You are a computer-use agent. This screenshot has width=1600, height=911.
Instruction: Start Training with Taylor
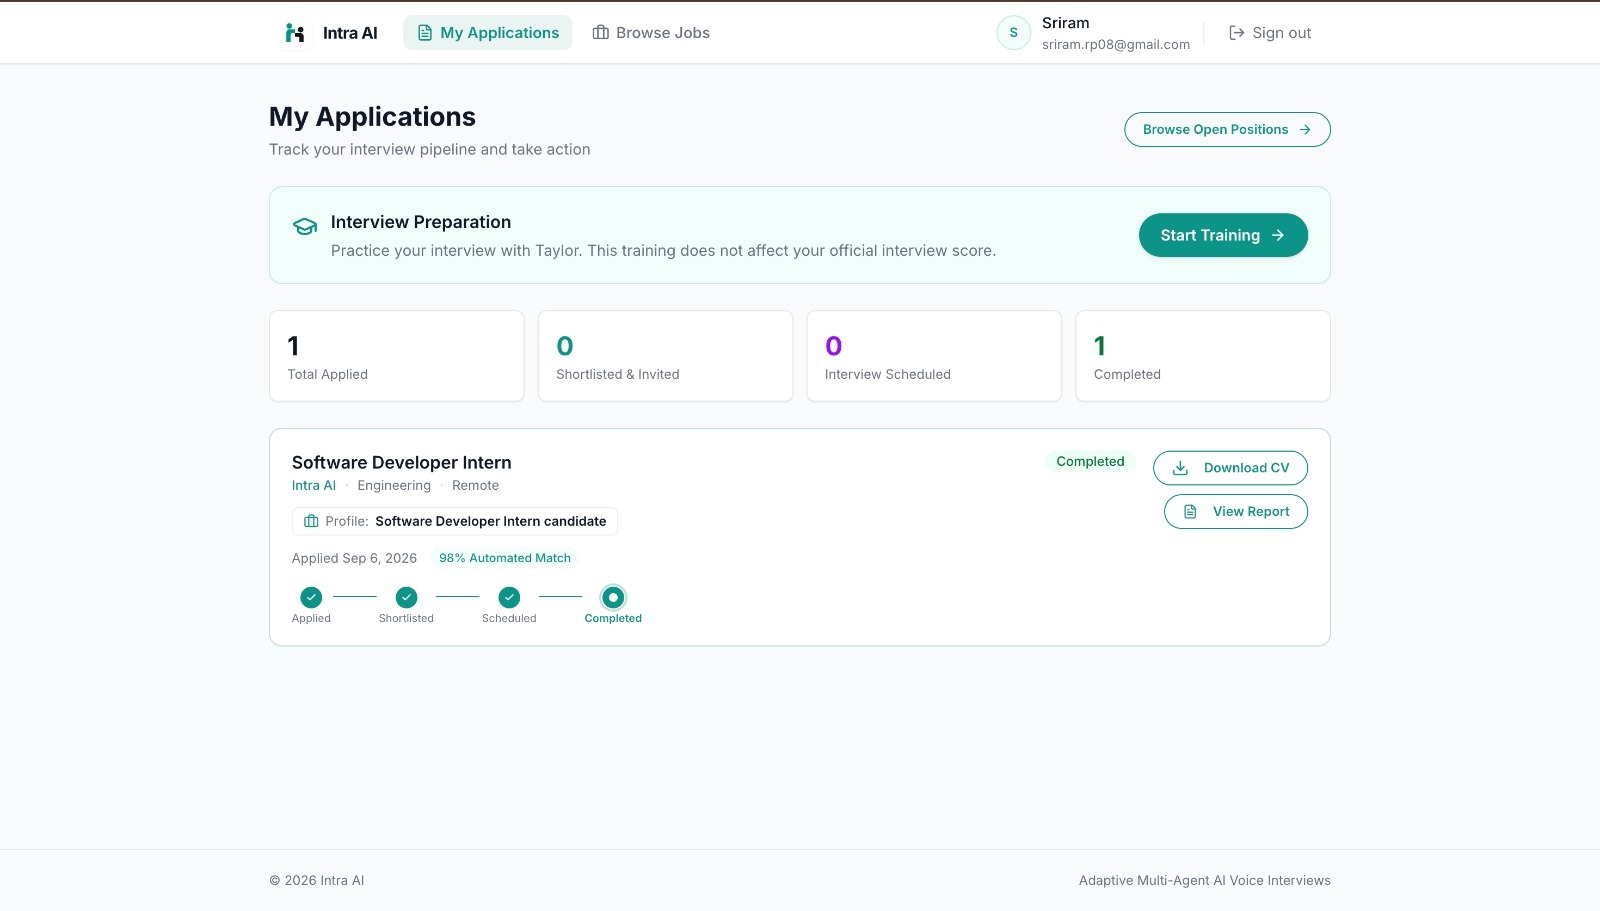tap(1223, 235)
